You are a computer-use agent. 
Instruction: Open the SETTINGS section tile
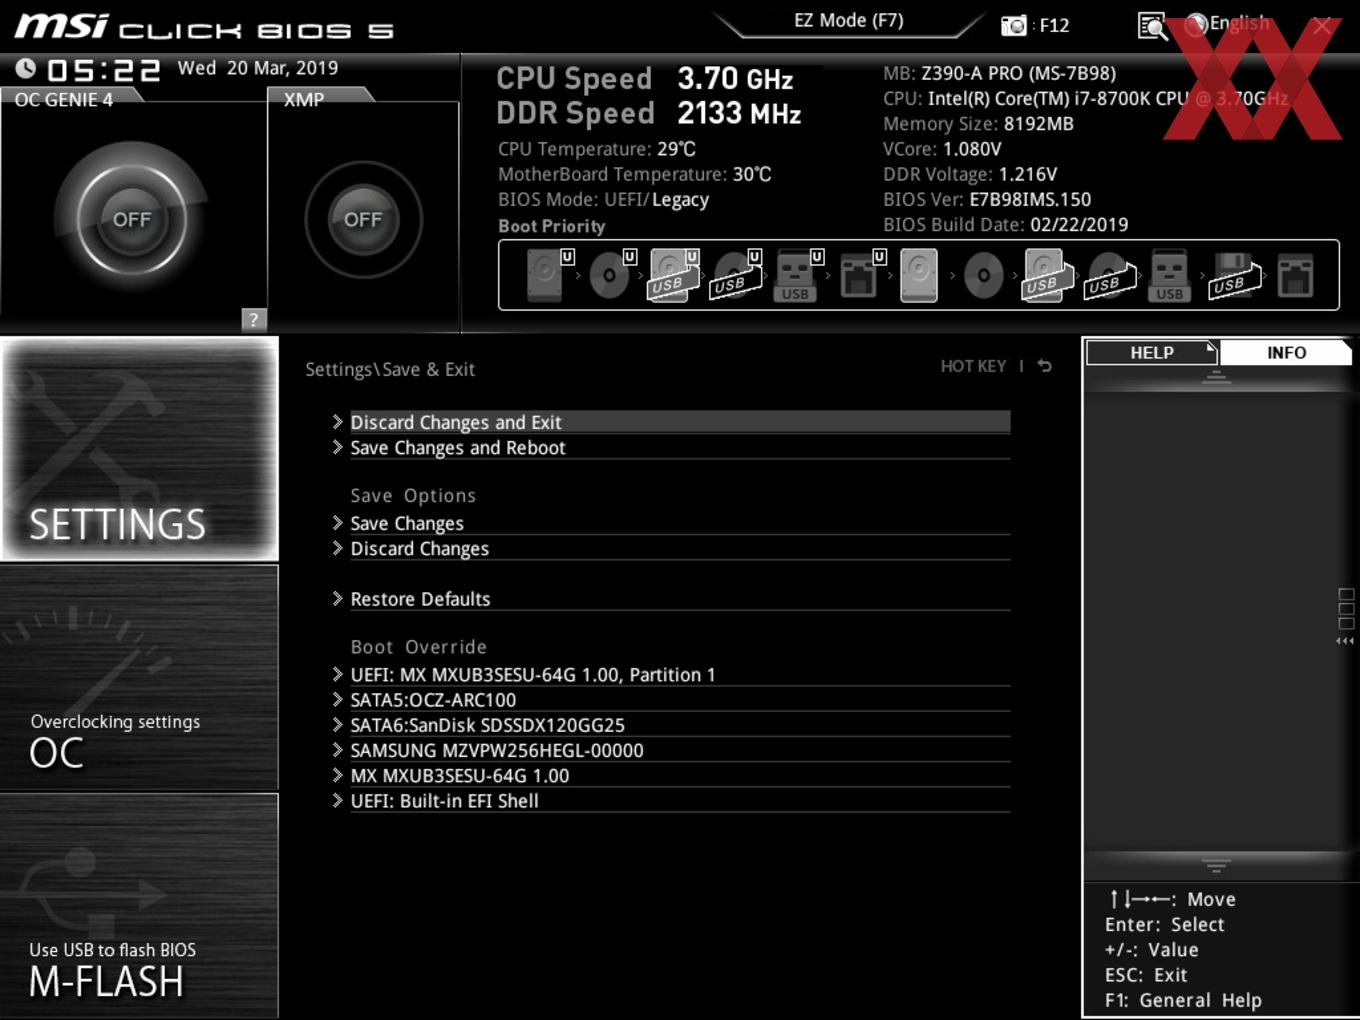(140, 449)
